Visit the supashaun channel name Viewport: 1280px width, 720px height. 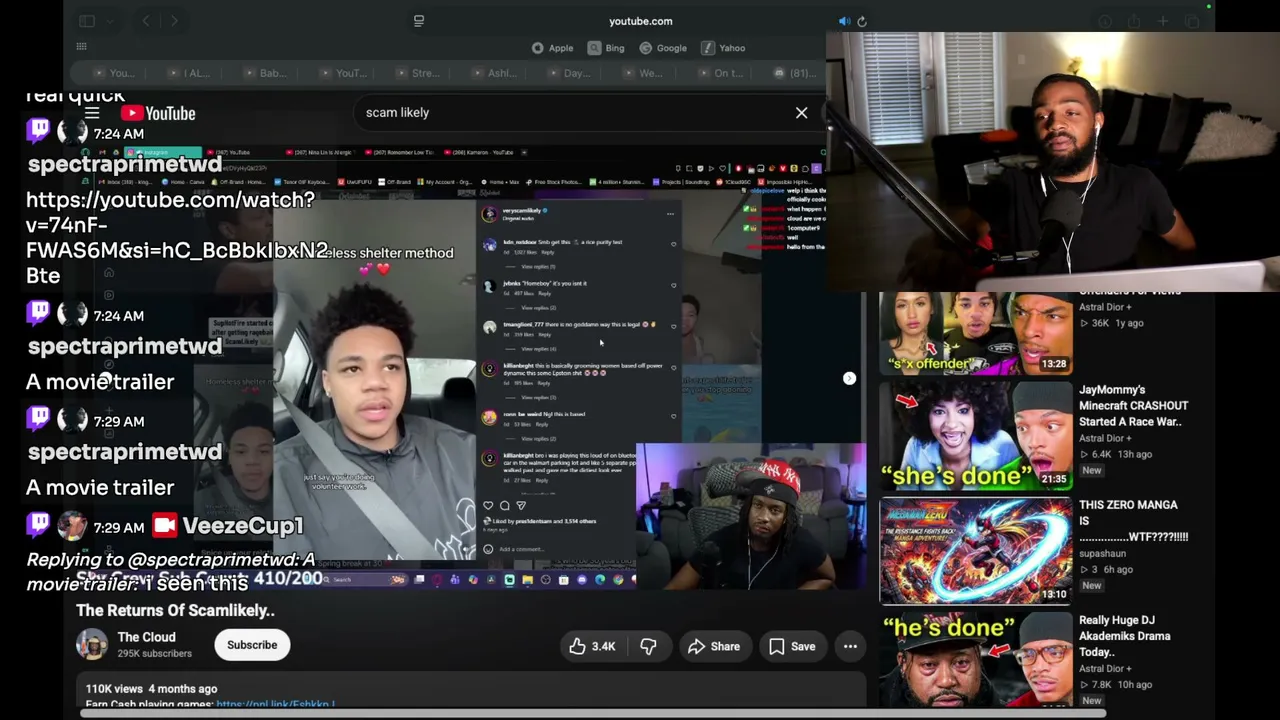point(1102,553)
